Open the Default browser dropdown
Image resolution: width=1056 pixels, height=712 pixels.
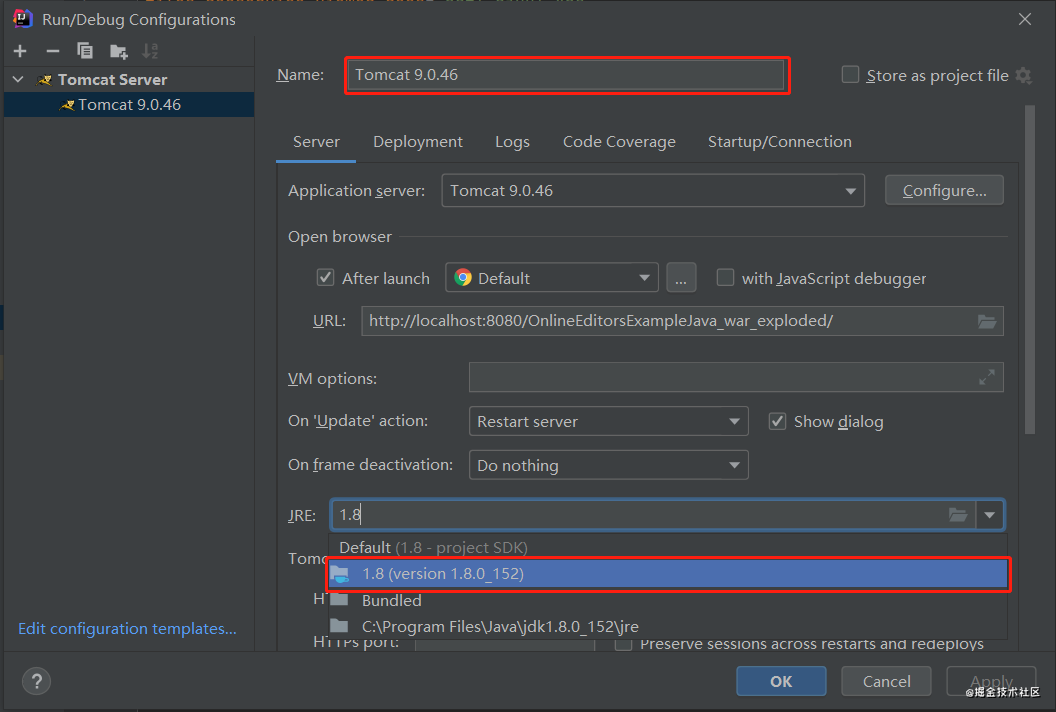click(552, 278)
